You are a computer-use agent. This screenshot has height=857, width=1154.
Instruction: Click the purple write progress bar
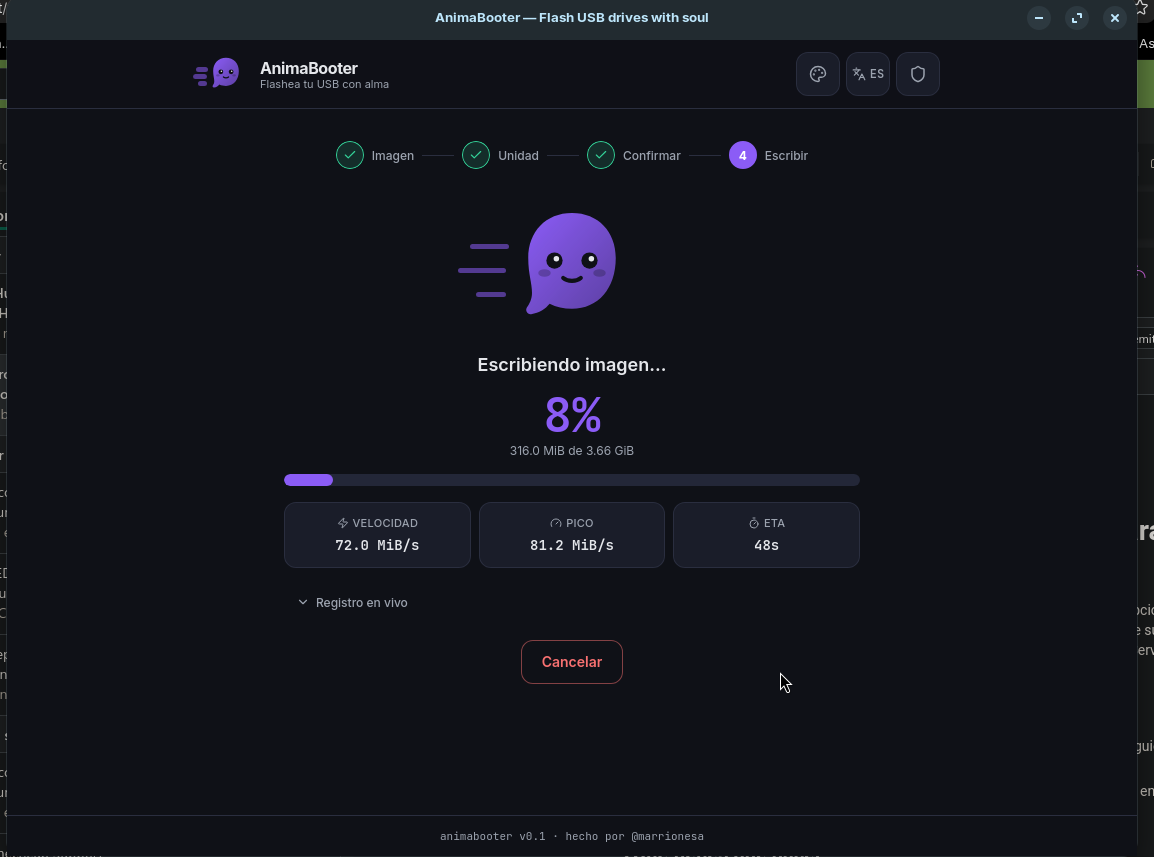(572, 480)
